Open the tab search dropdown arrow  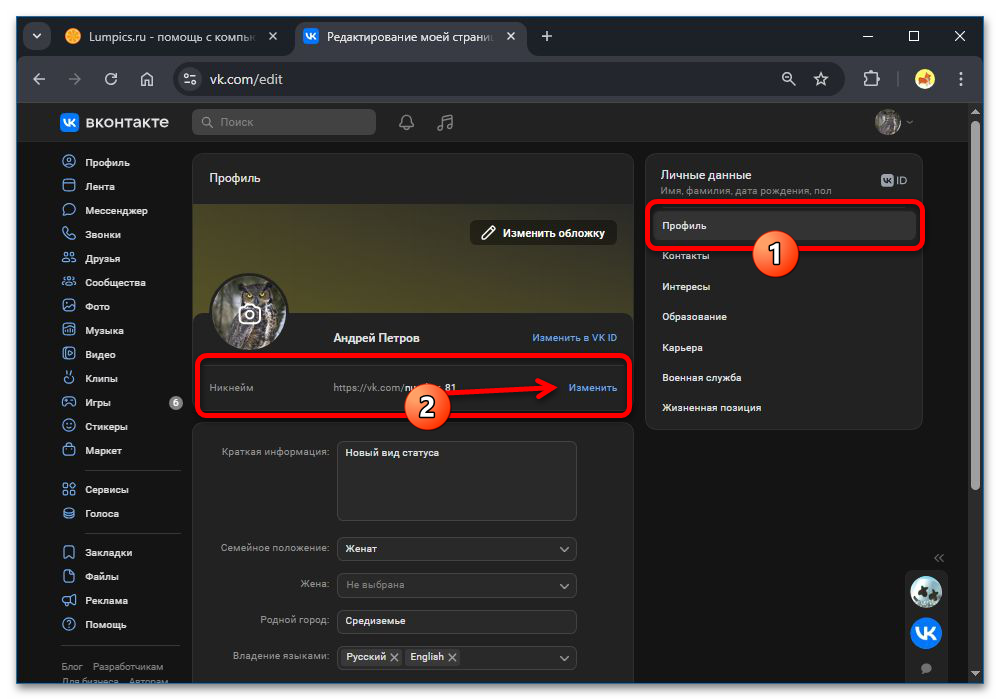tap(37, 36)
